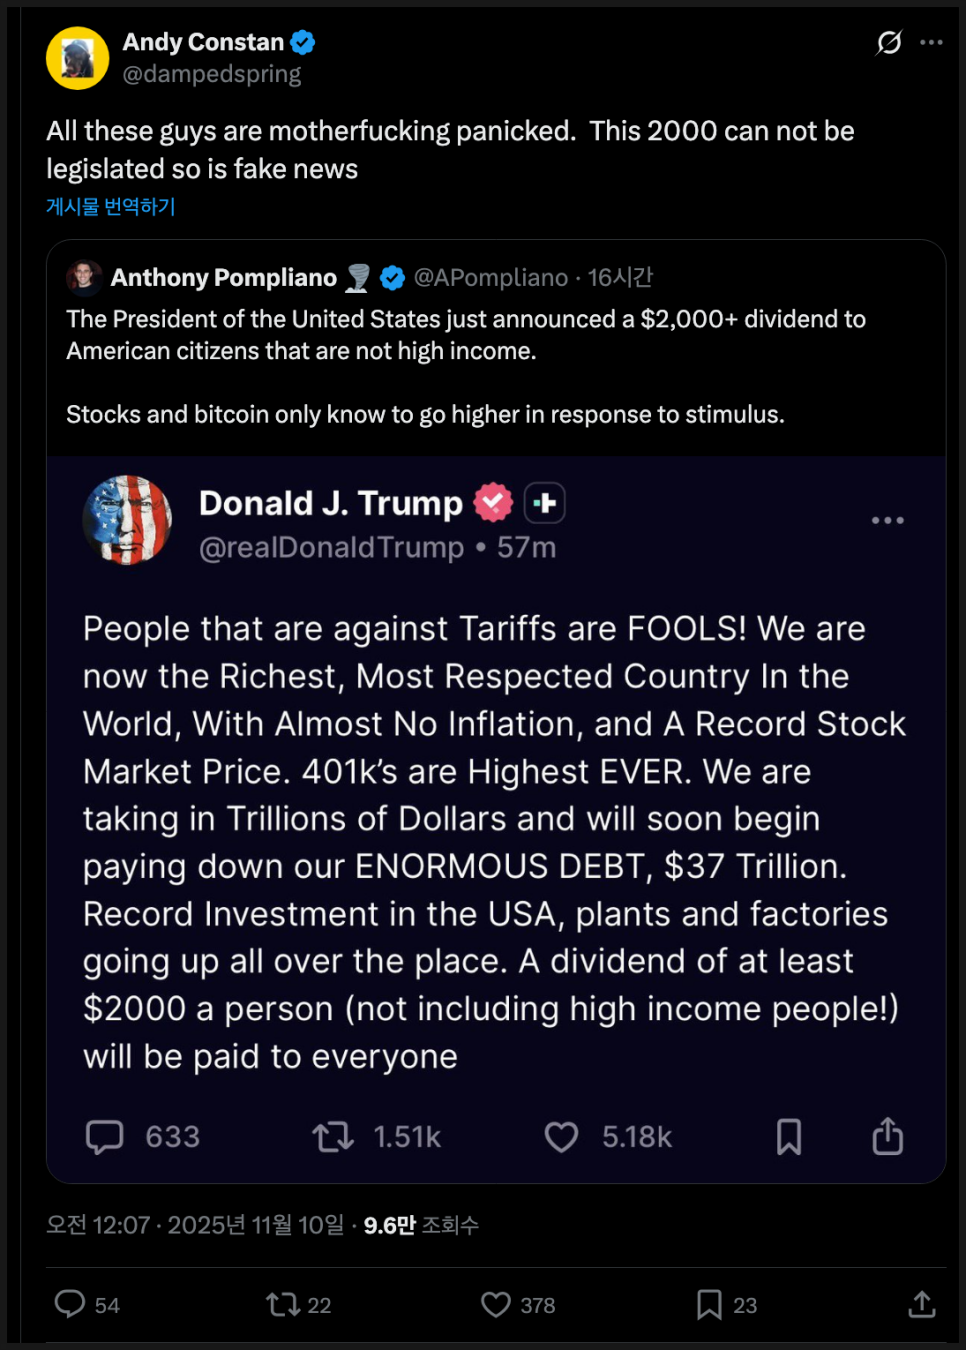This screenshot has width=966, height=1350.
Task: Repost the tweet showing 22 reposts
Action: pyautogui.click(x=283, y=1304)
